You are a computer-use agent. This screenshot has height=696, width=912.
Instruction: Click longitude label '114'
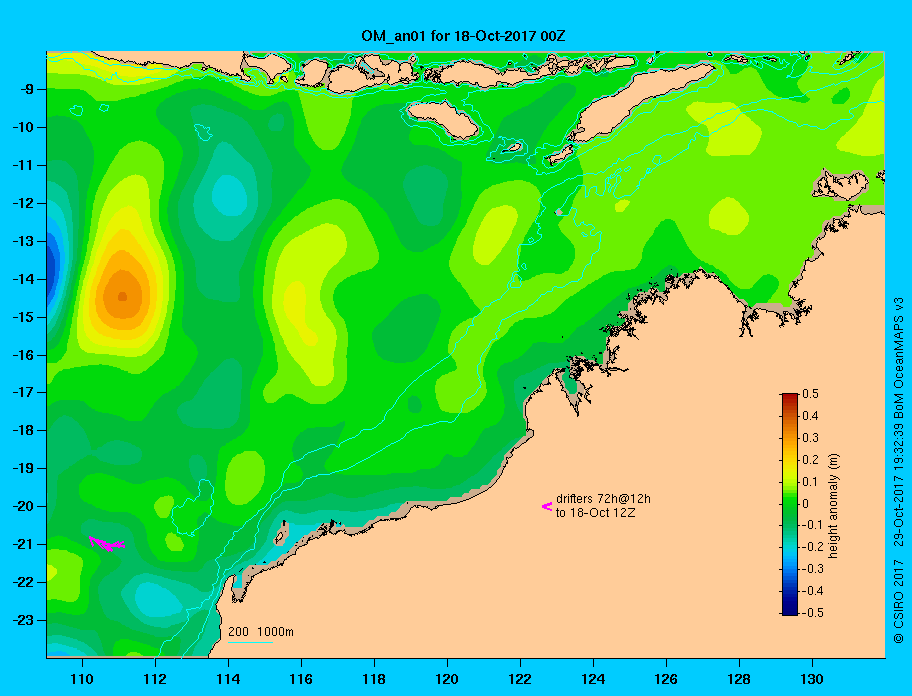pos(229,679)
